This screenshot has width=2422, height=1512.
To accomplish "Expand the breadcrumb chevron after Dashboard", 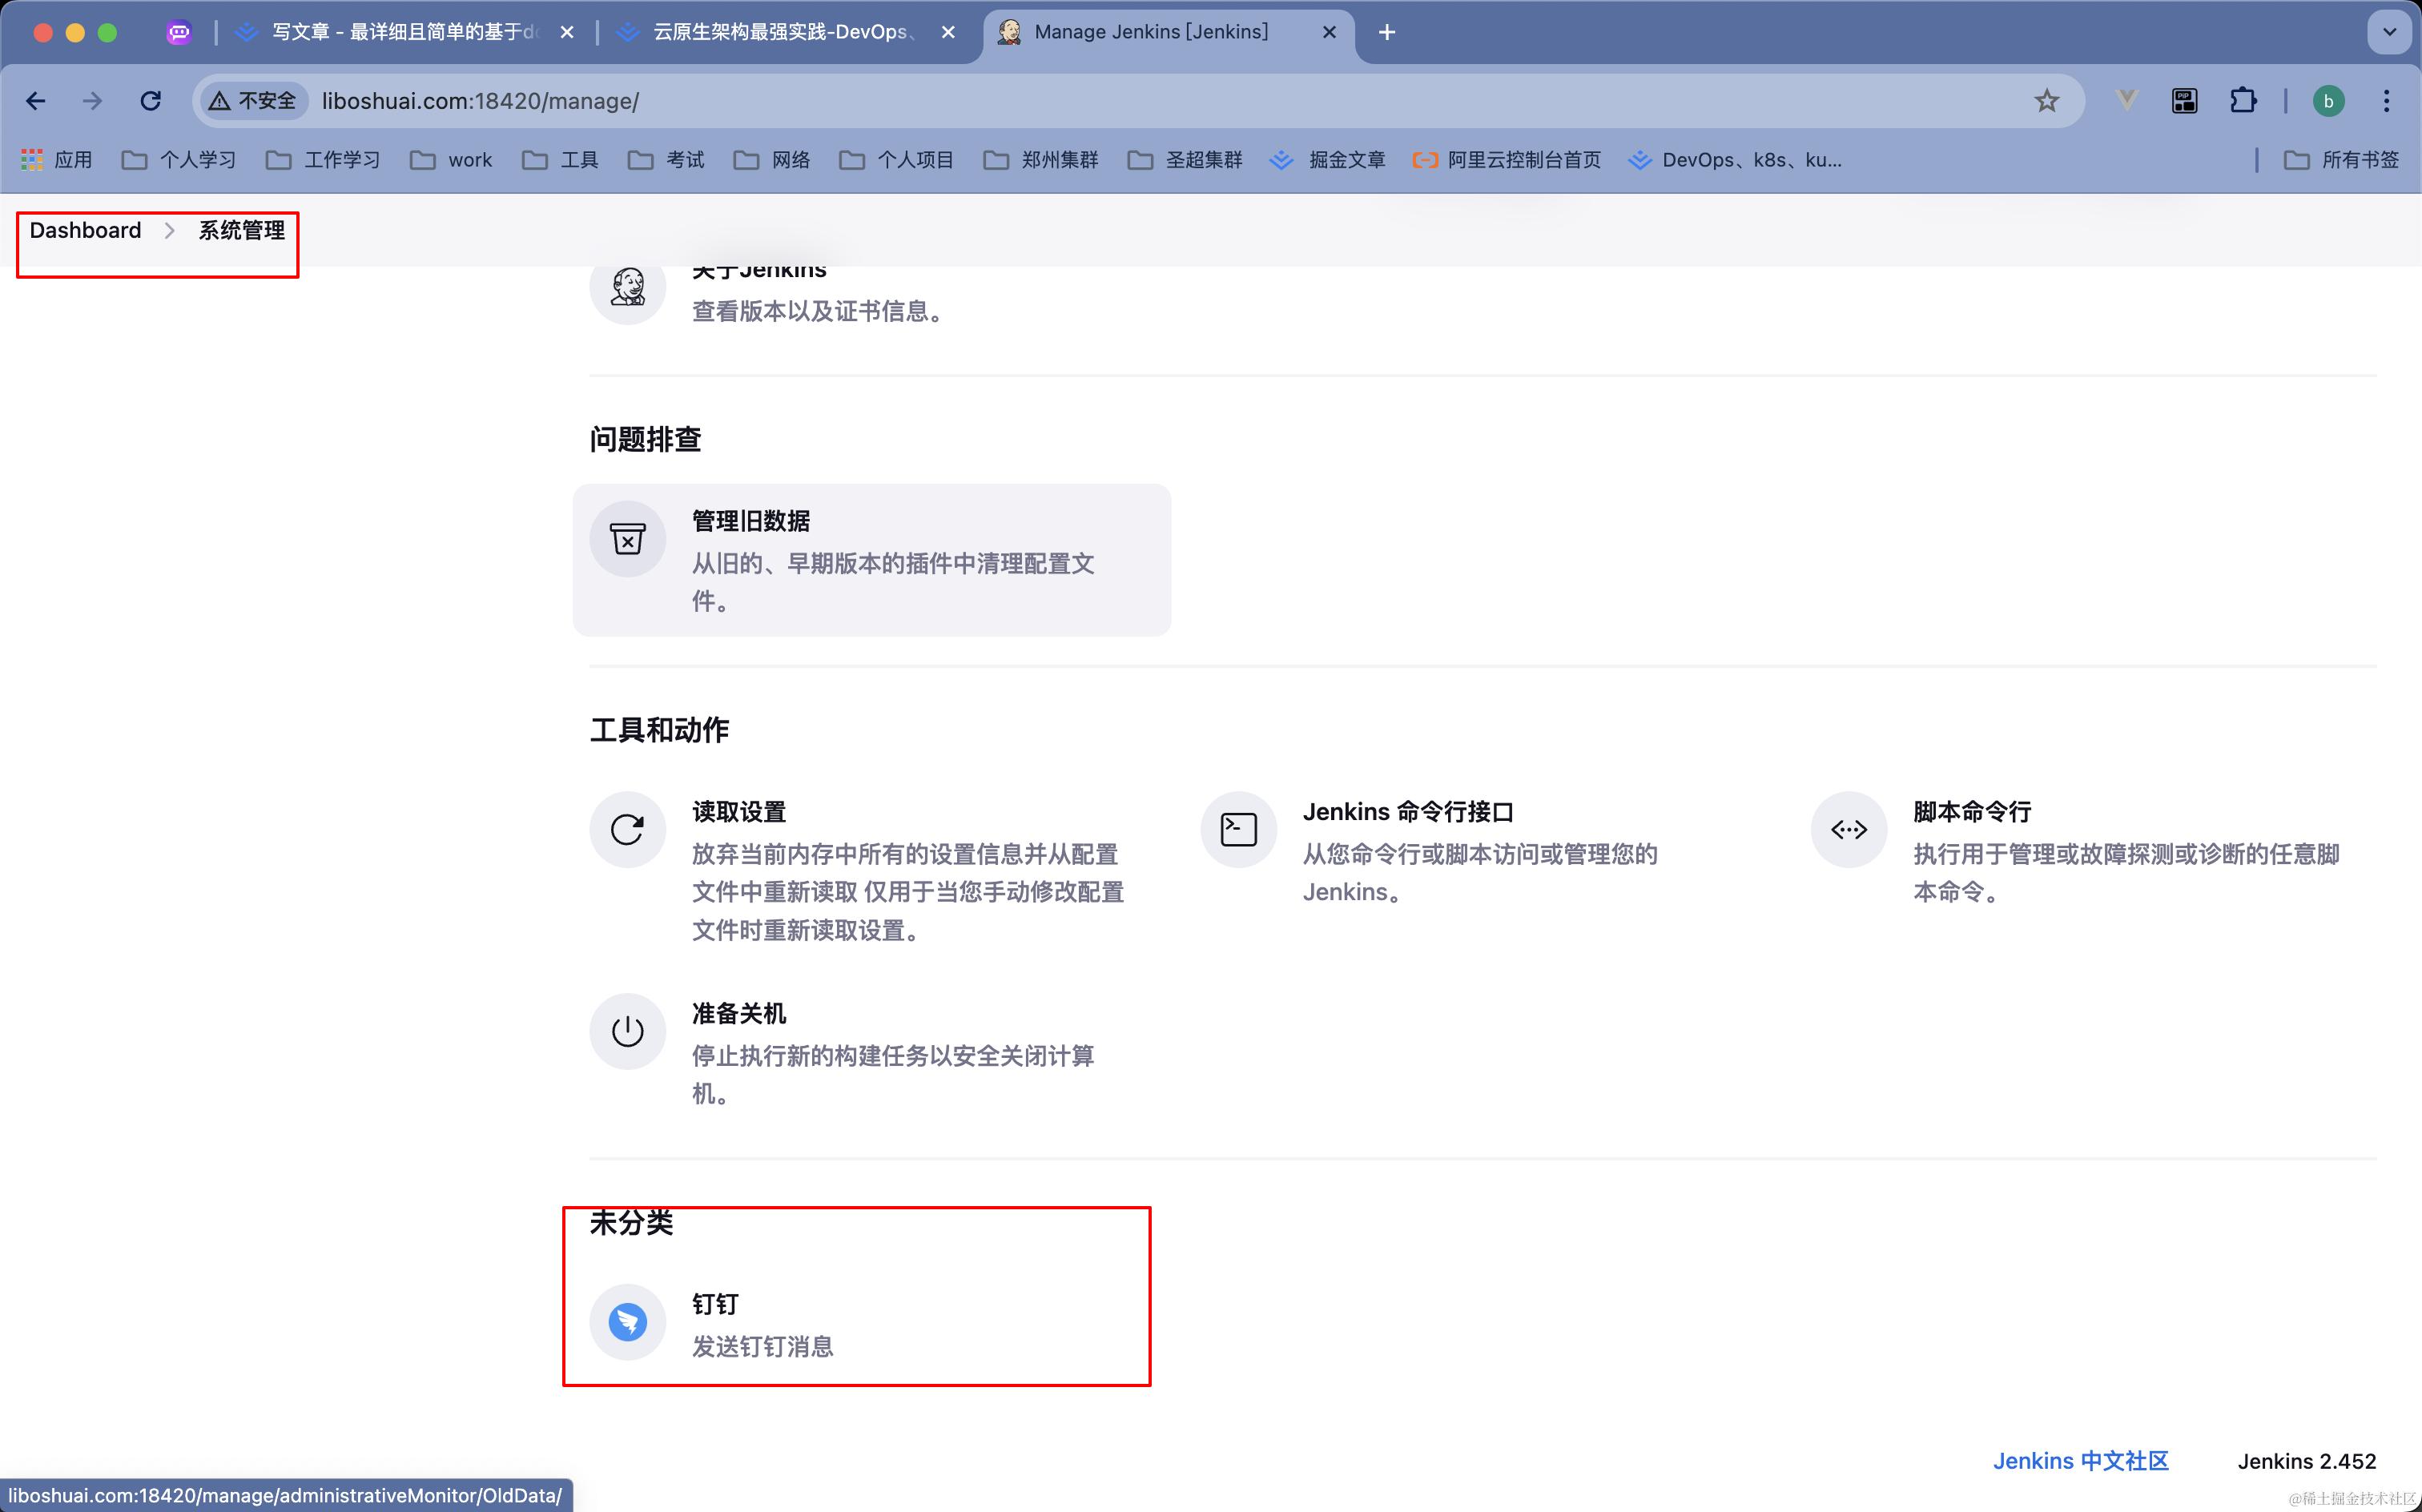I will tap(169, 231).
